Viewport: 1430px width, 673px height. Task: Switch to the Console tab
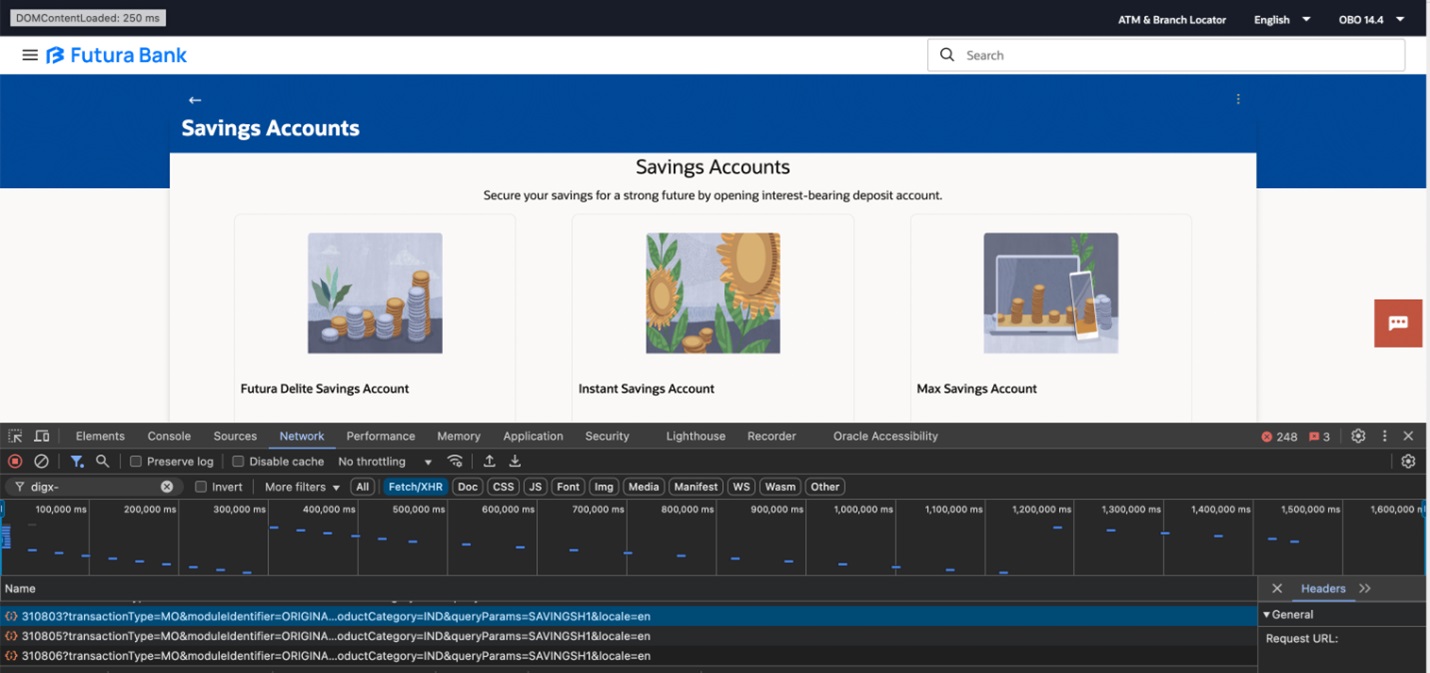169,437
